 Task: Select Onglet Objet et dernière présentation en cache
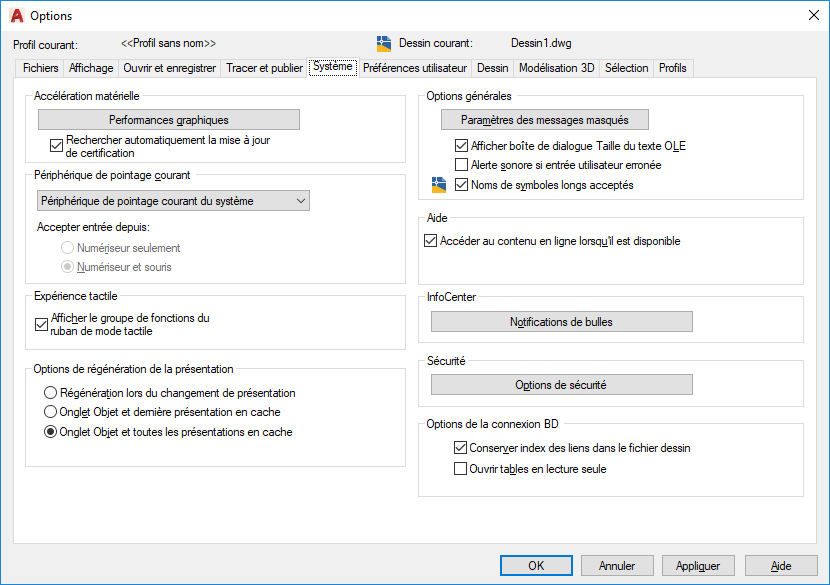51,412
